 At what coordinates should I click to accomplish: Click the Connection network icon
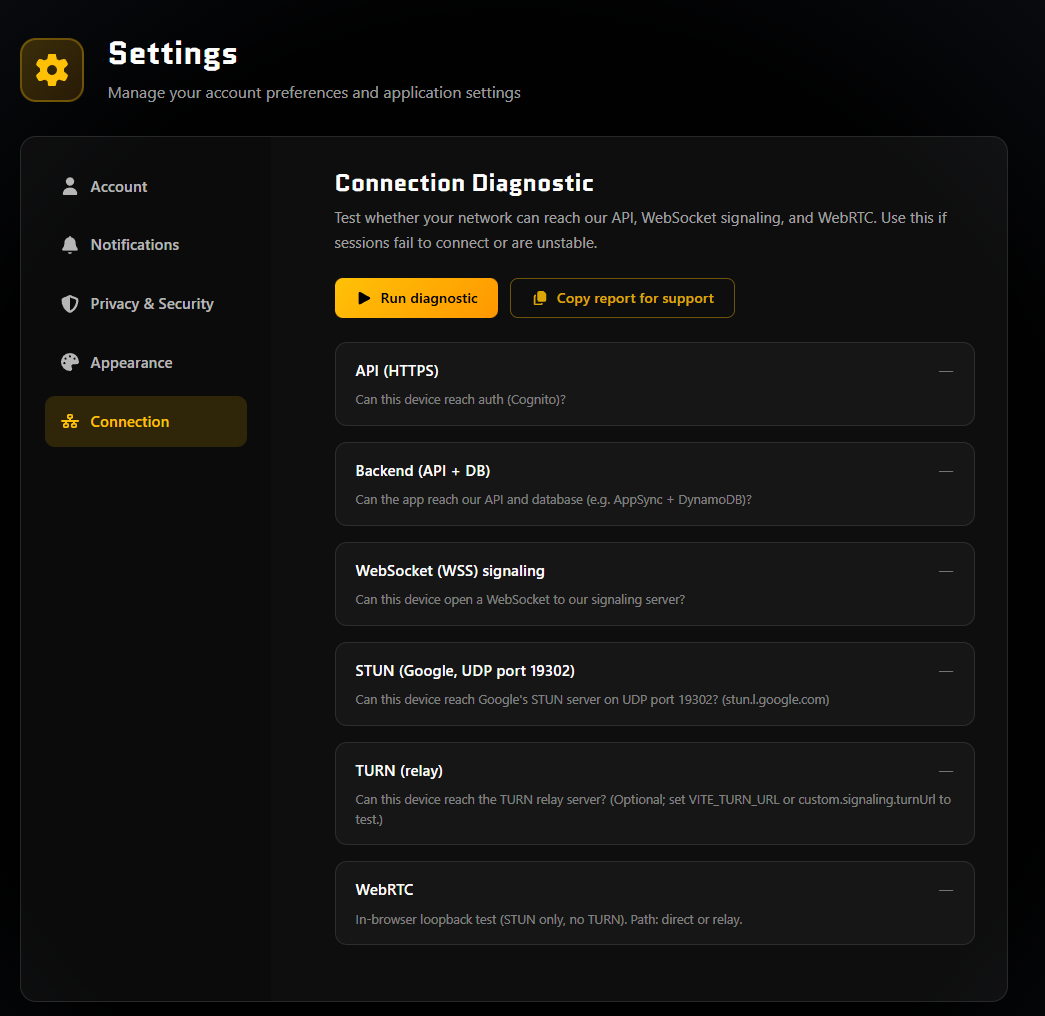point(70,422)
